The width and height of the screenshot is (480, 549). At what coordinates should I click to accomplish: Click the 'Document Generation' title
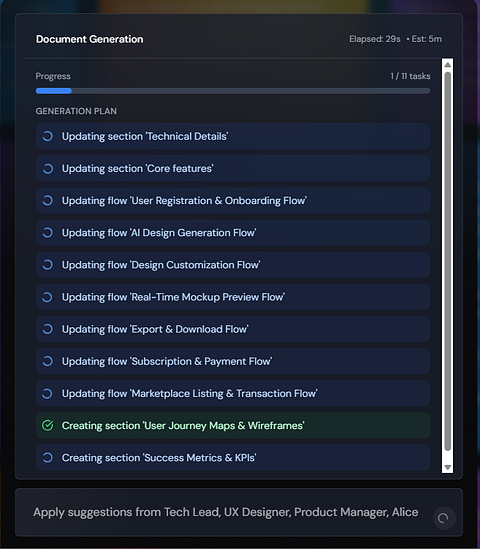90,39
